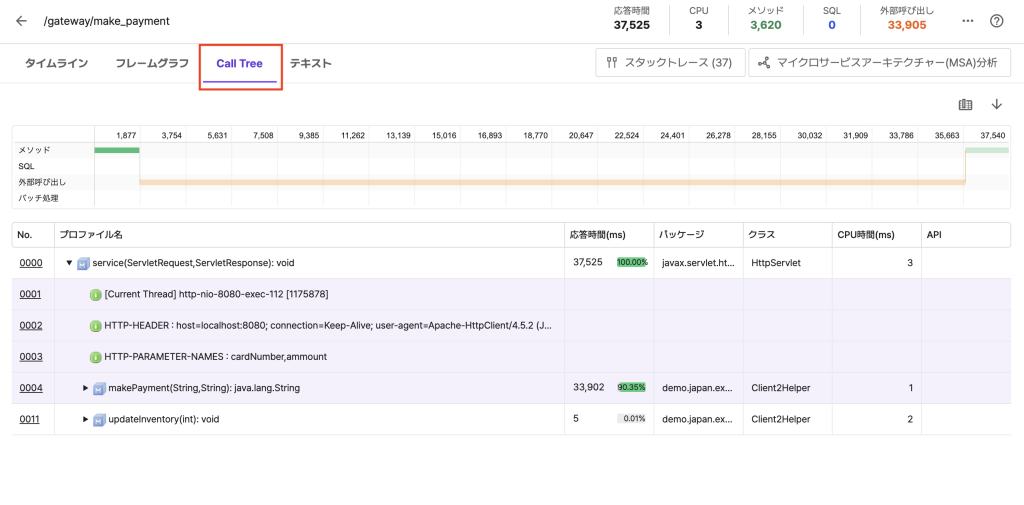Click the back arrow beside /gateway/make_payment
This screenshot has height=505, width=1024.
[x=22, y=21]
